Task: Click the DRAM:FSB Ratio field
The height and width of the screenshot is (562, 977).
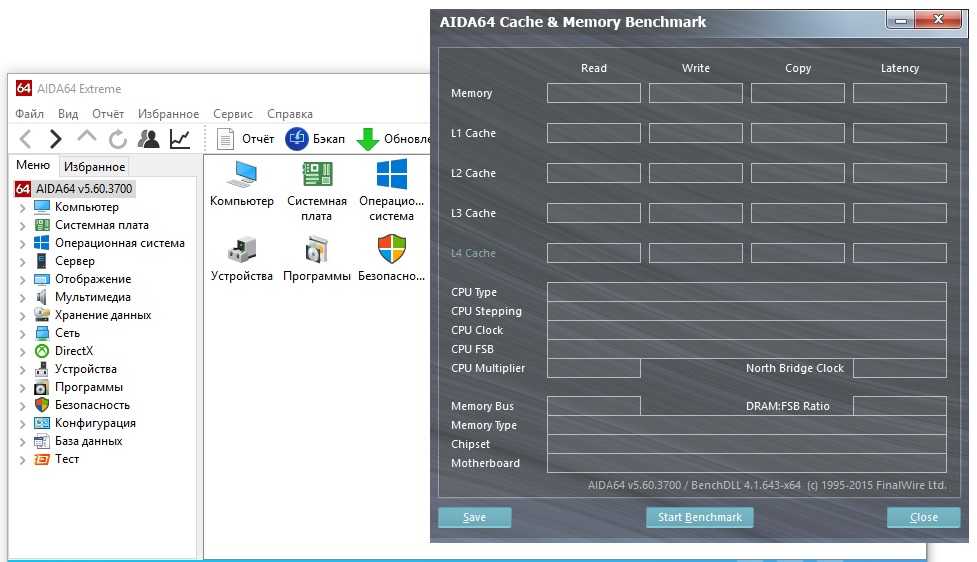Action: coord(900,406)
